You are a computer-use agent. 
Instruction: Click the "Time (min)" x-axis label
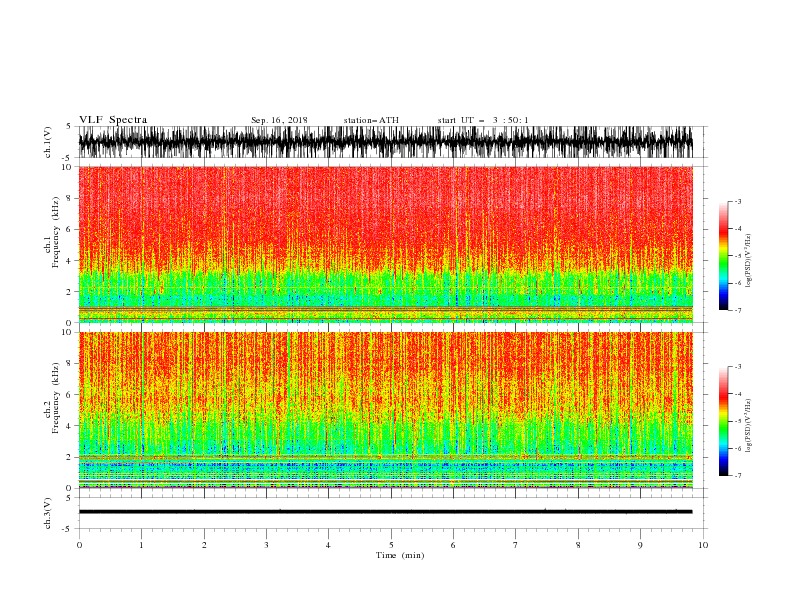tap(400, 555)
